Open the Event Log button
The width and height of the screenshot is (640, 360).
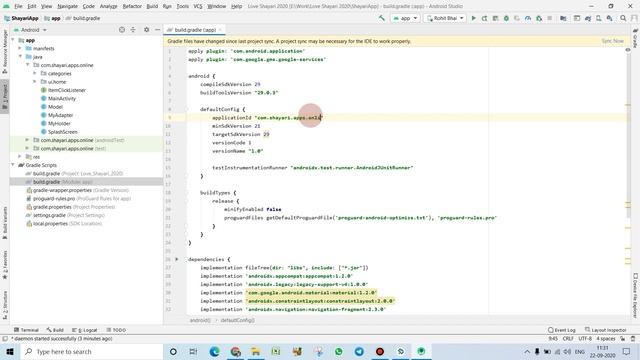coord(562,330)
